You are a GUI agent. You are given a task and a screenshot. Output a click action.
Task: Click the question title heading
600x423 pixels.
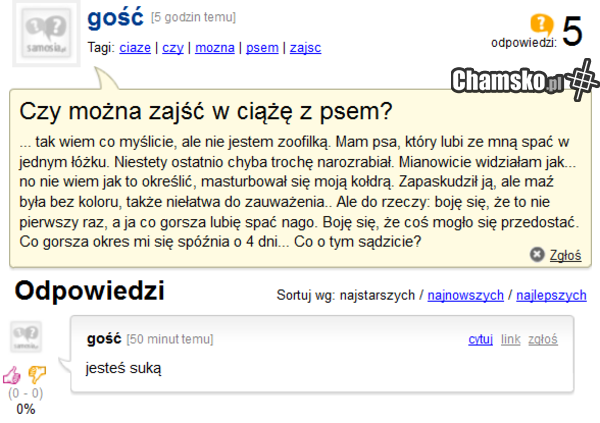[205, 110]
